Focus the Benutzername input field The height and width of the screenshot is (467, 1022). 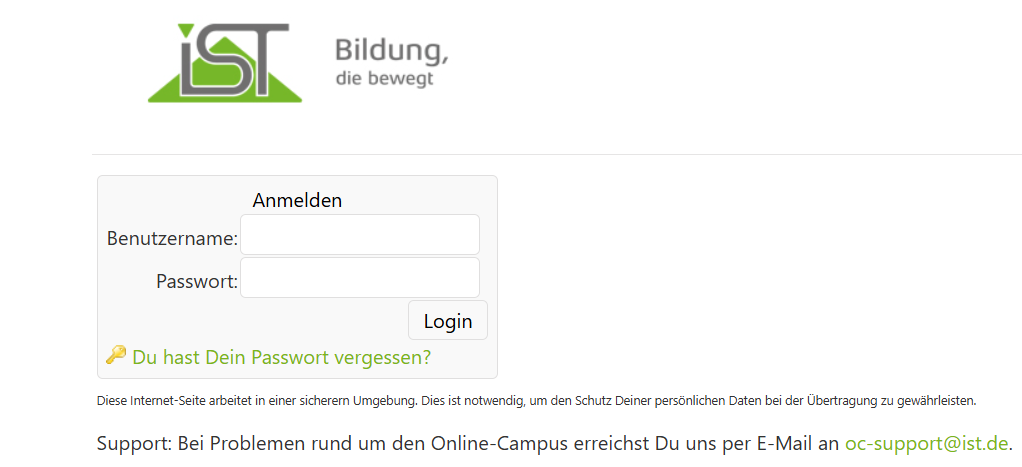point(359,235)
